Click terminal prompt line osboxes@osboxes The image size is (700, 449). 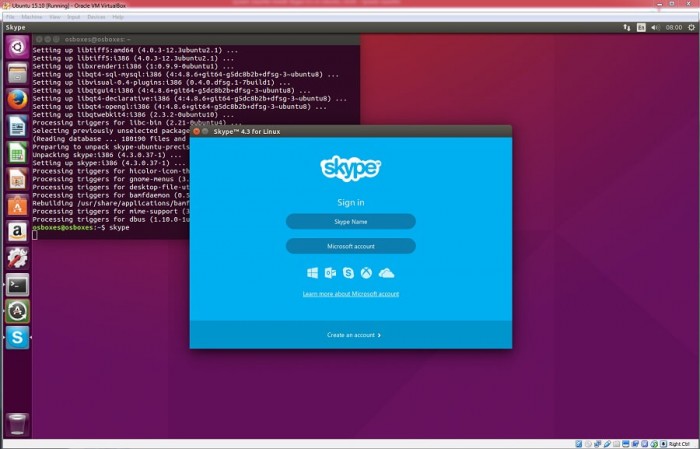pyautogui.click(x=81, y=228)
